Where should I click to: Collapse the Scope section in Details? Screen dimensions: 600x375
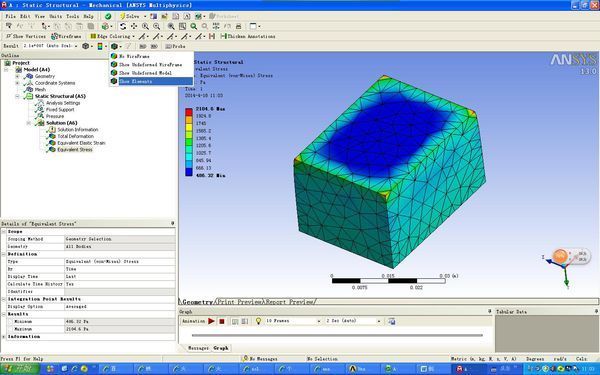pos(4,232)
